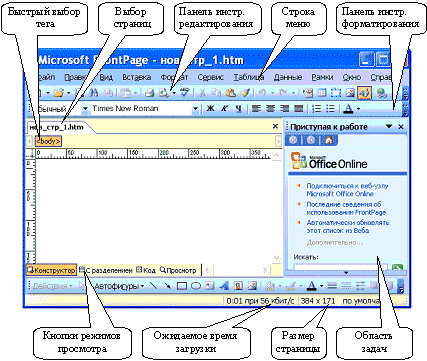Toggle bold formatting (Ж)
The width and height of the screenshot is (427, 361).
coord(210,108)
